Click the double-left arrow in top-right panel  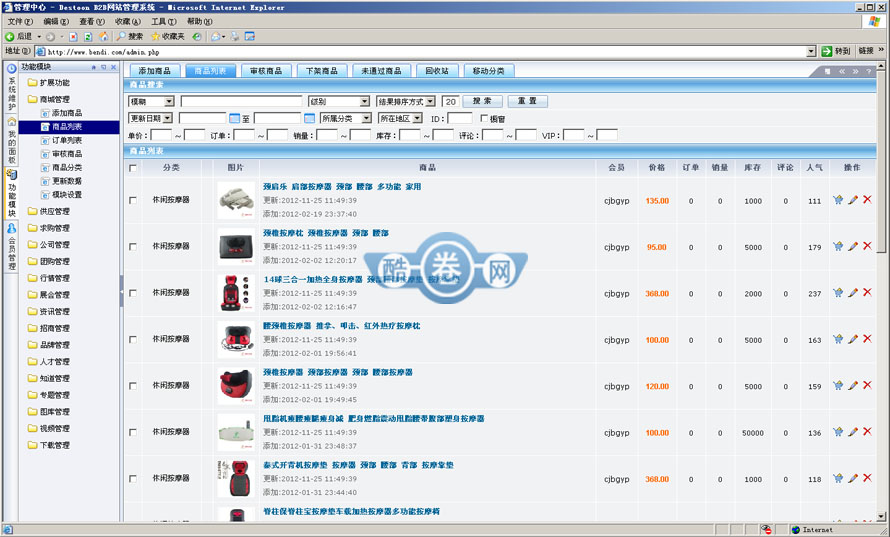pyautogui.click(x=842, y=72)
